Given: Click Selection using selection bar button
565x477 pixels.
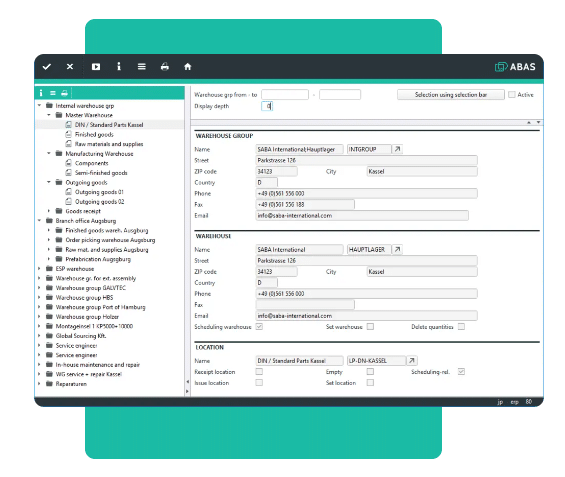Looking at the screenshot, I should pos(451,94).
